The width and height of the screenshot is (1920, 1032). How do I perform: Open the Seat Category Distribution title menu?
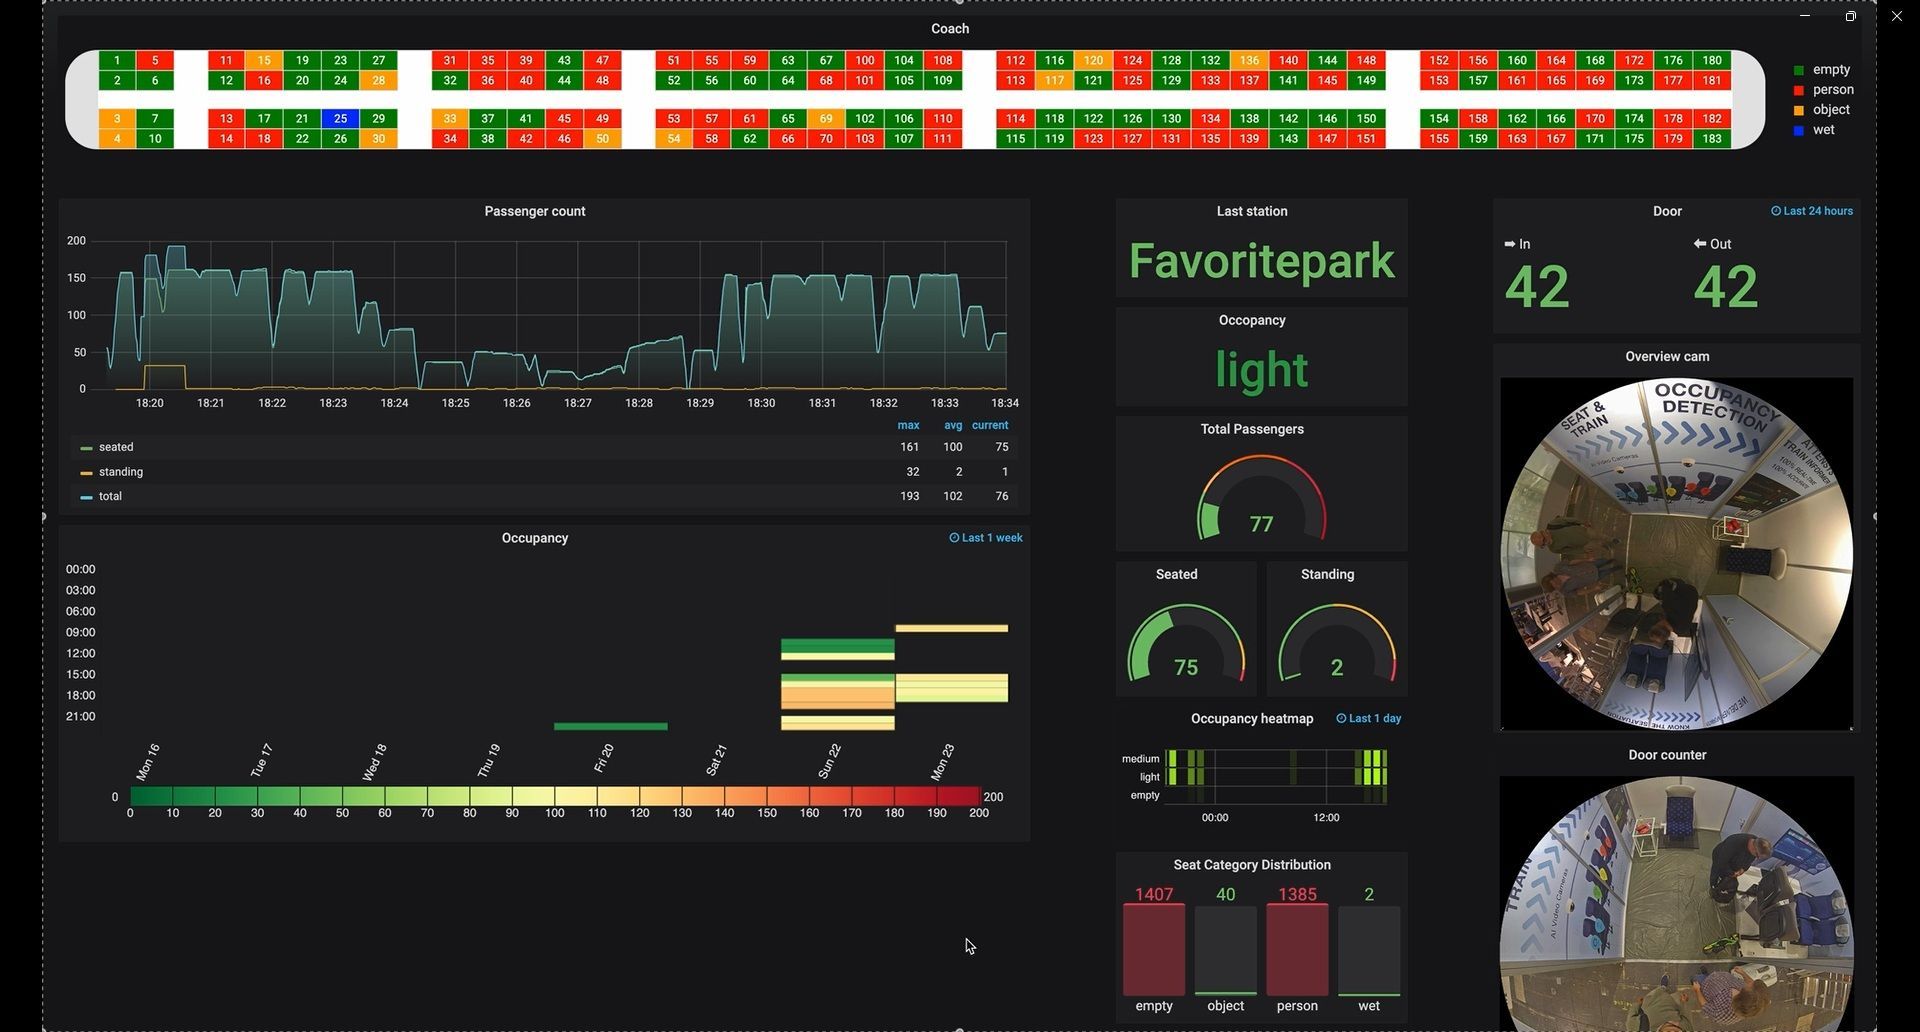(1252, 865)
